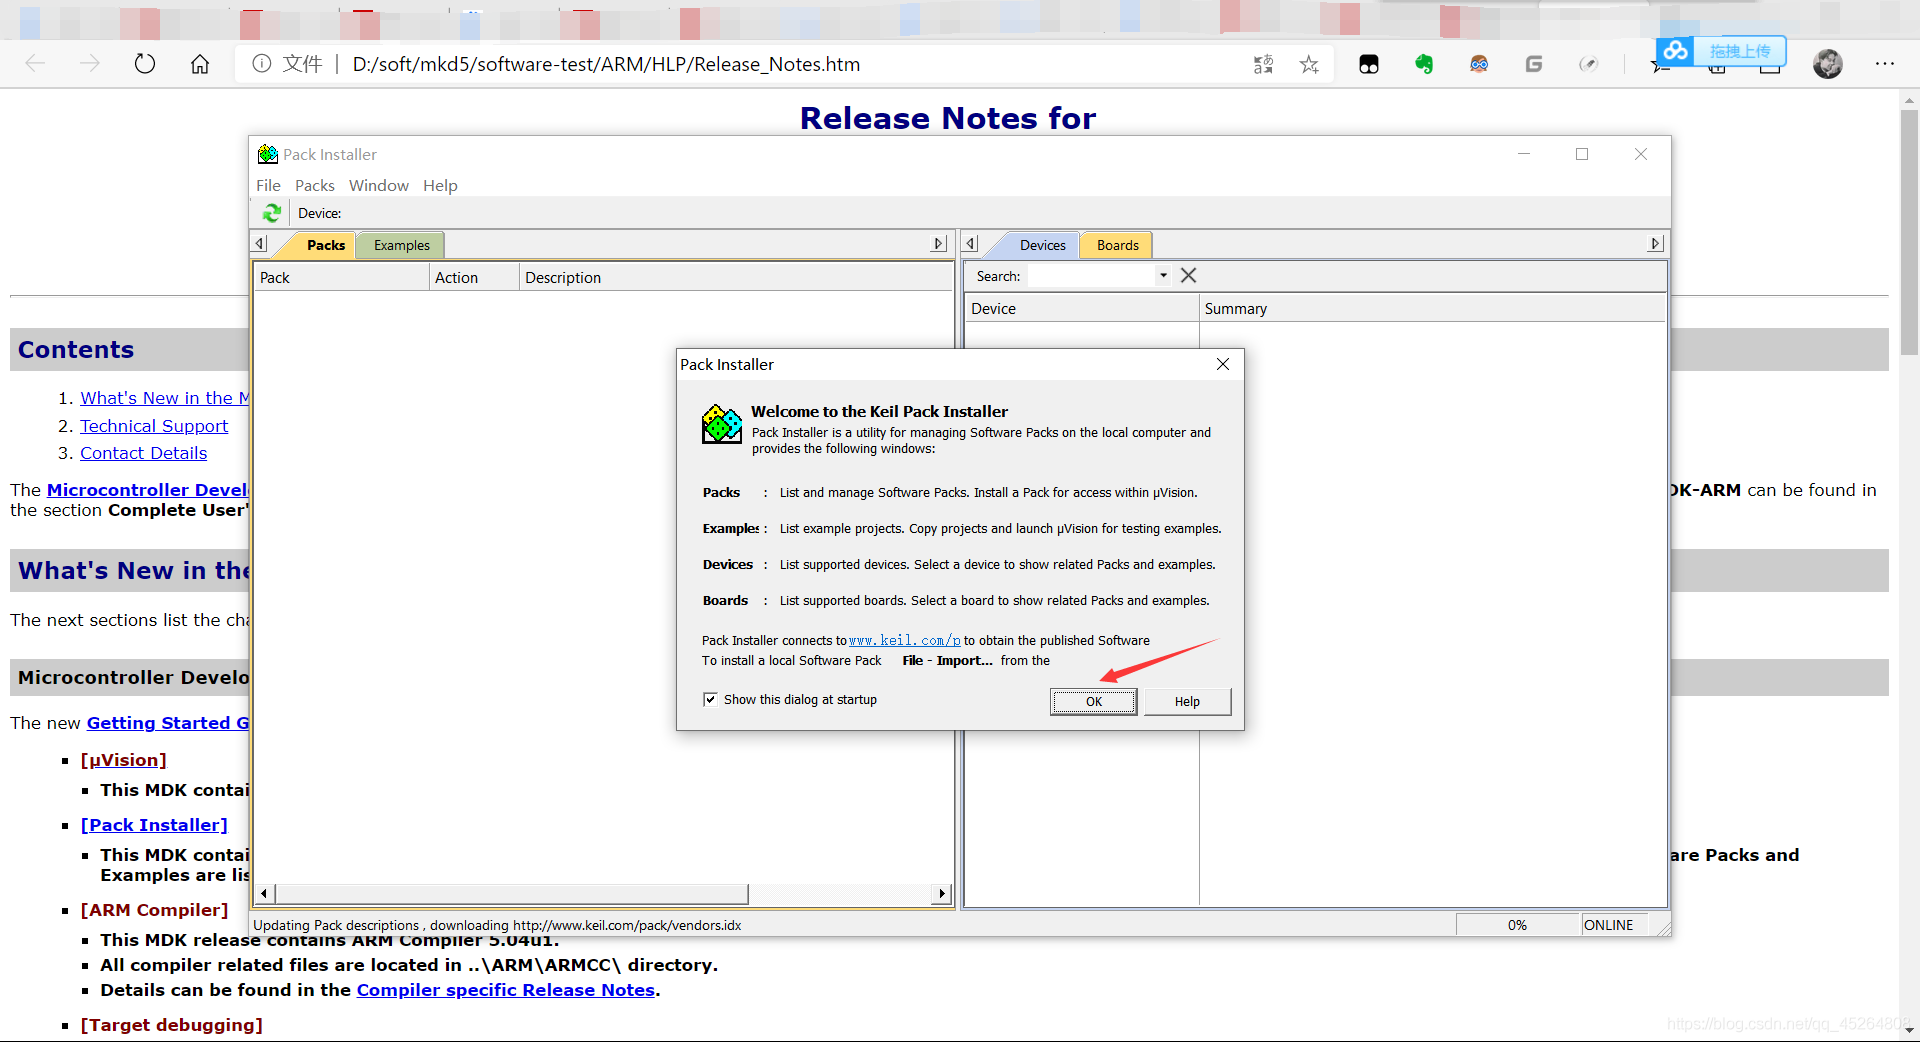Click OK in the welcome dialog

(x=1093, y=702)
